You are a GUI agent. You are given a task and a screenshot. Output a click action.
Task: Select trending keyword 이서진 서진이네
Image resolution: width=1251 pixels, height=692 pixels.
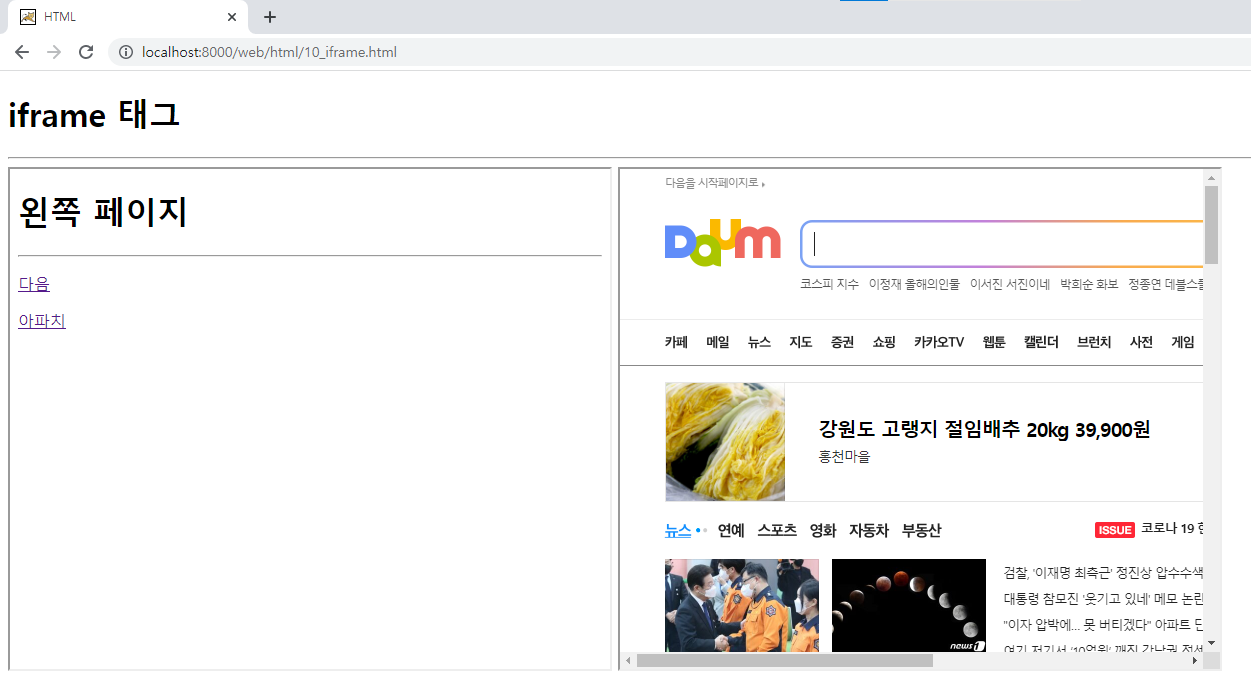(x=1010, y=284)
